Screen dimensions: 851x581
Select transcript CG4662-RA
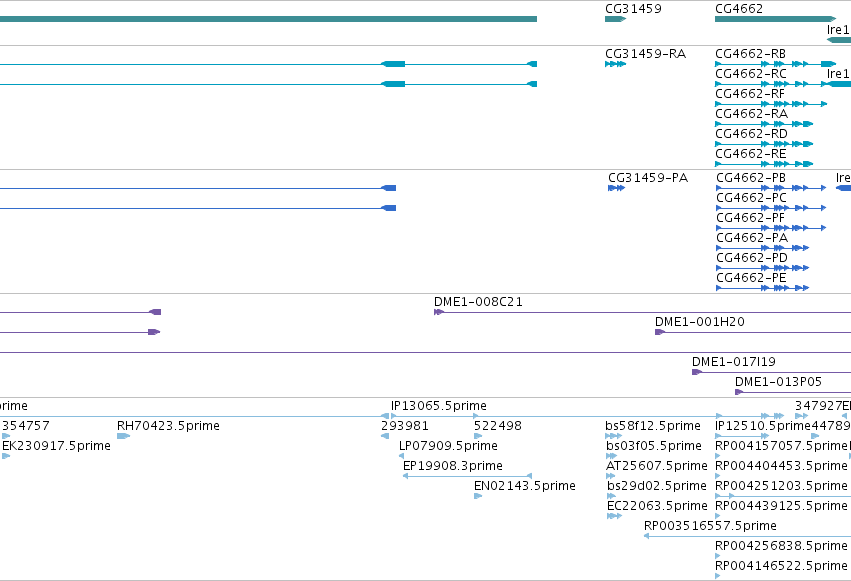[x=751, y=114]
